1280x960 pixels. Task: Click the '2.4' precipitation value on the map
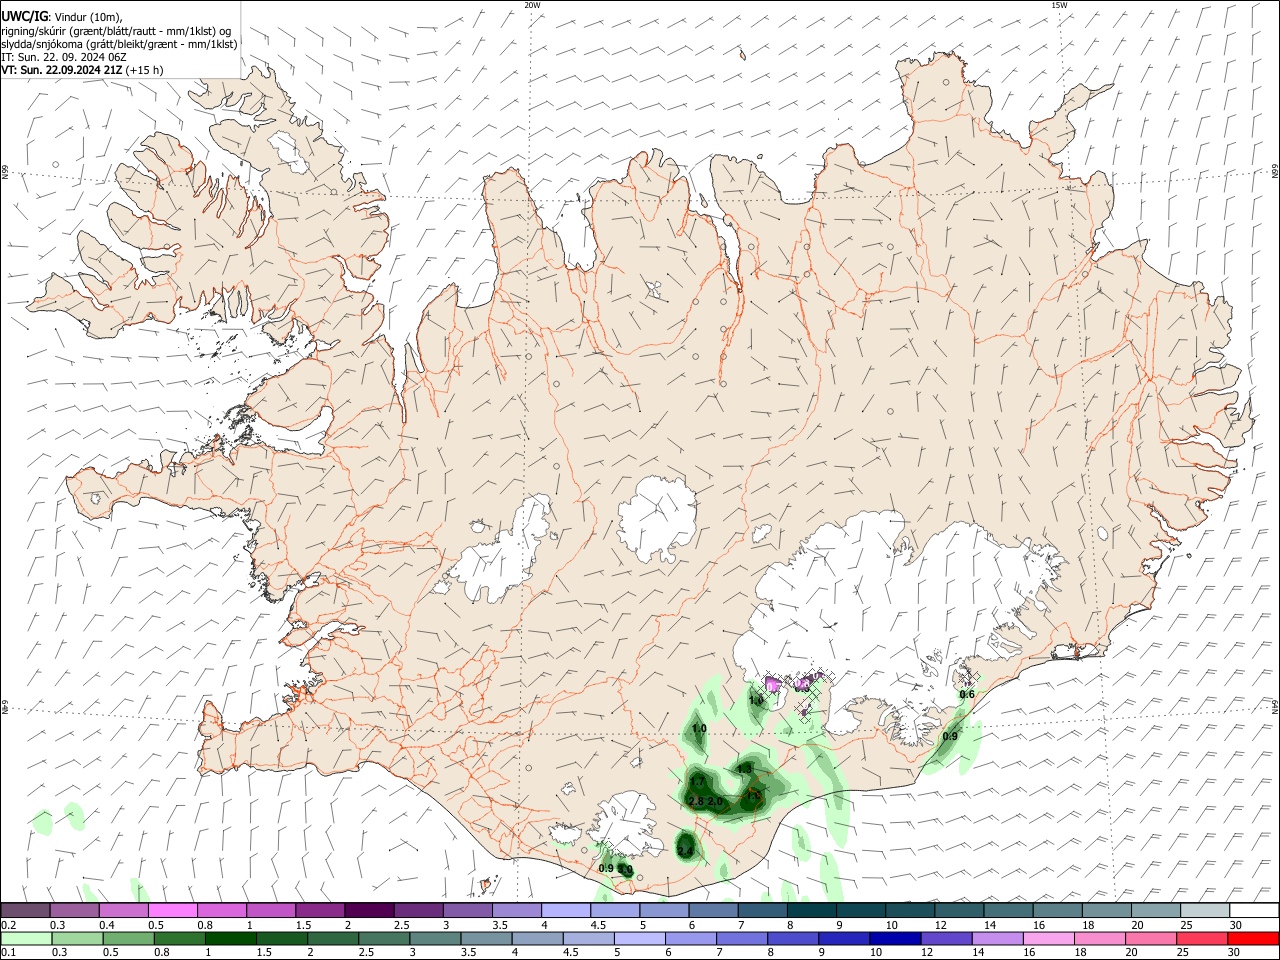click(685, 851)
